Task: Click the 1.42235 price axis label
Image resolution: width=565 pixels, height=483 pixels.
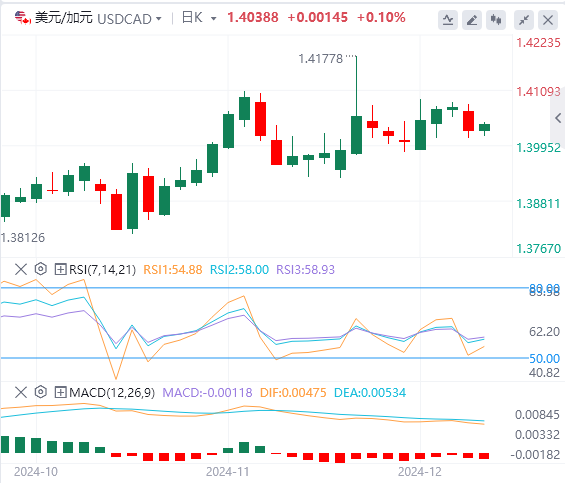Action: [538, 43]
